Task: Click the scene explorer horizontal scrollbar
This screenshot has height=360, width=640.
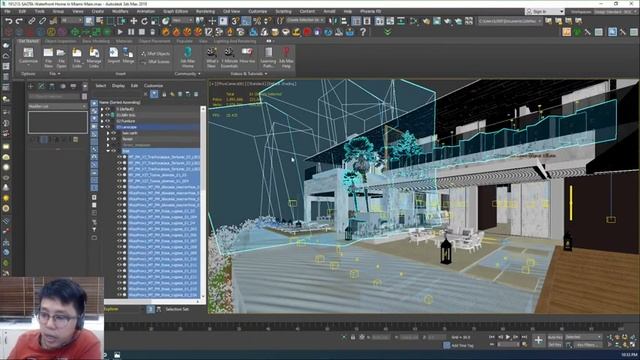Action: (x=153, y=302)
